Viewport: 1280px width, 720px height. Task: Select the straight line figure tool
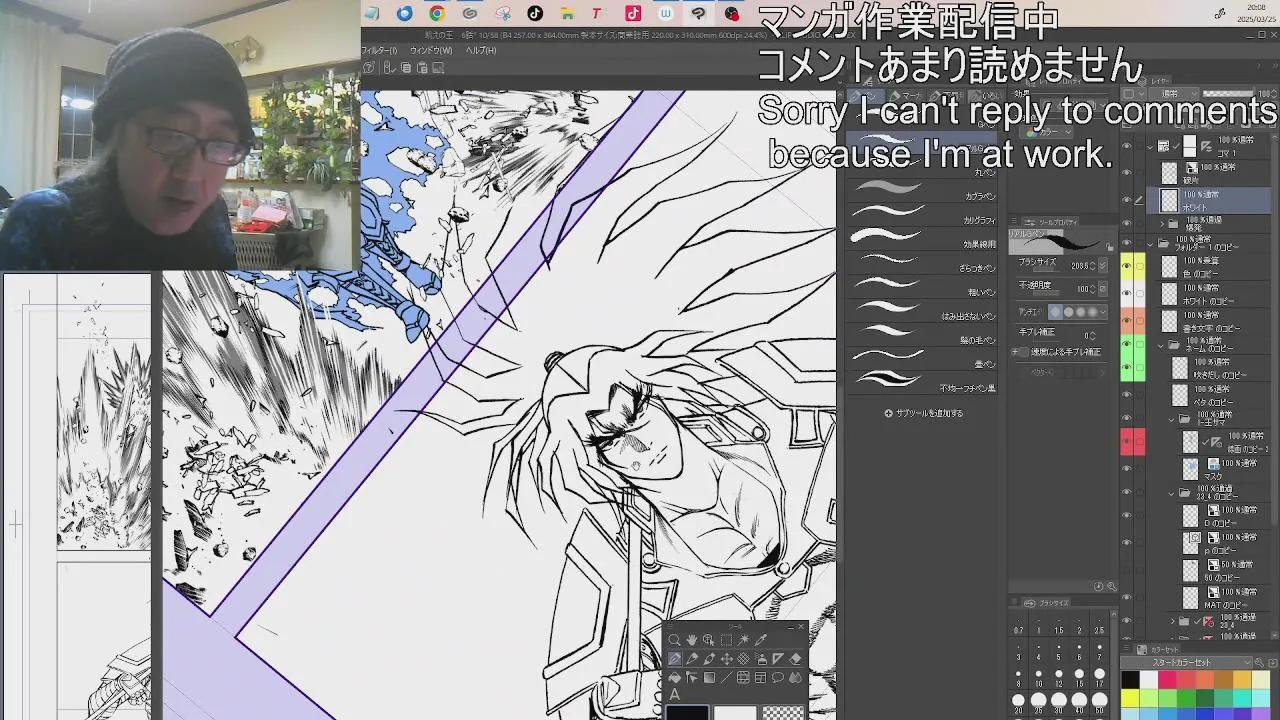[x=727, y=677]
